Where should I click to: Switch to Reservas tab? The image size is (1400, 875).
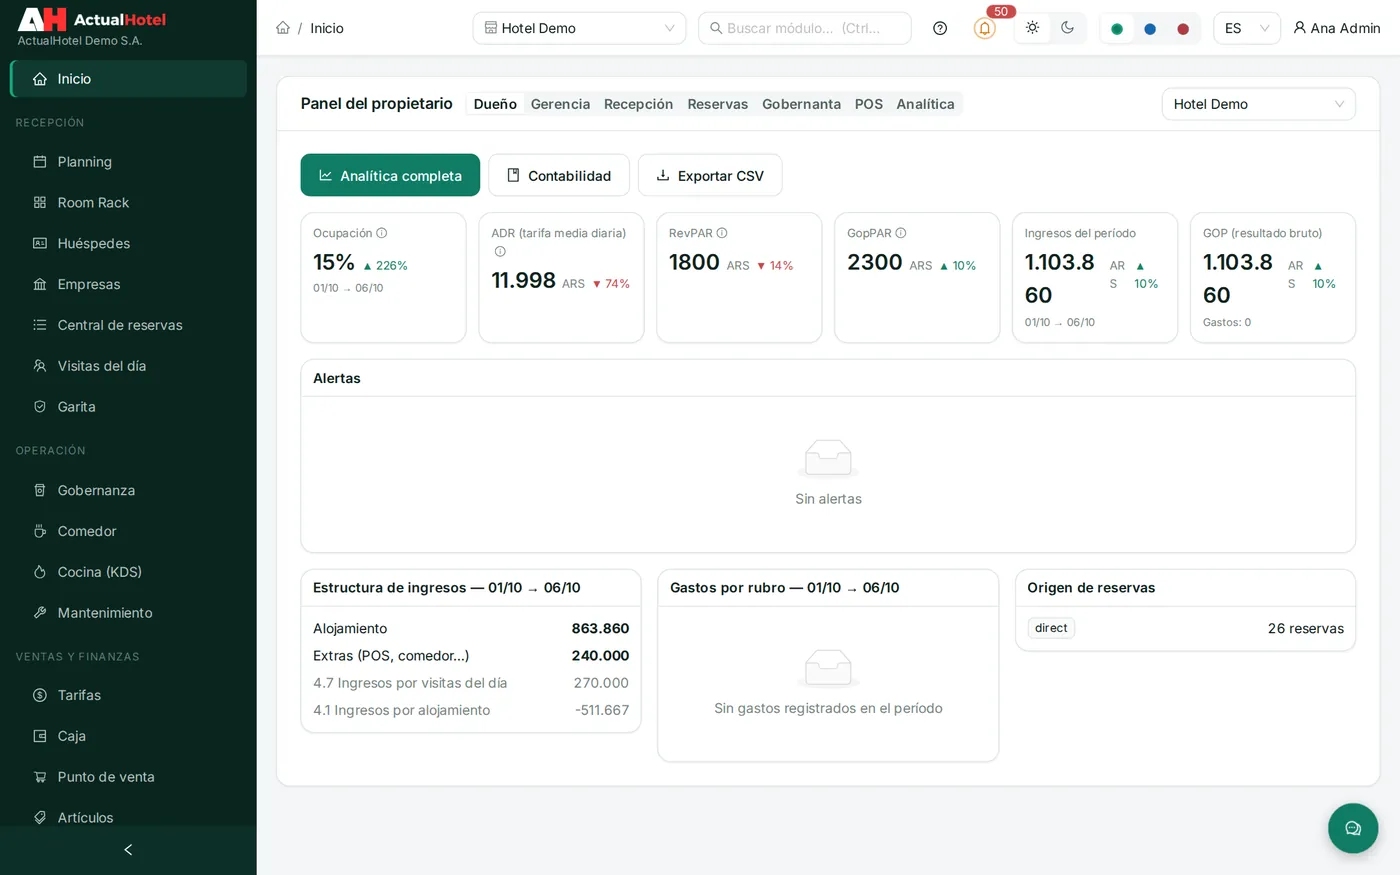(x=717, y=104)
